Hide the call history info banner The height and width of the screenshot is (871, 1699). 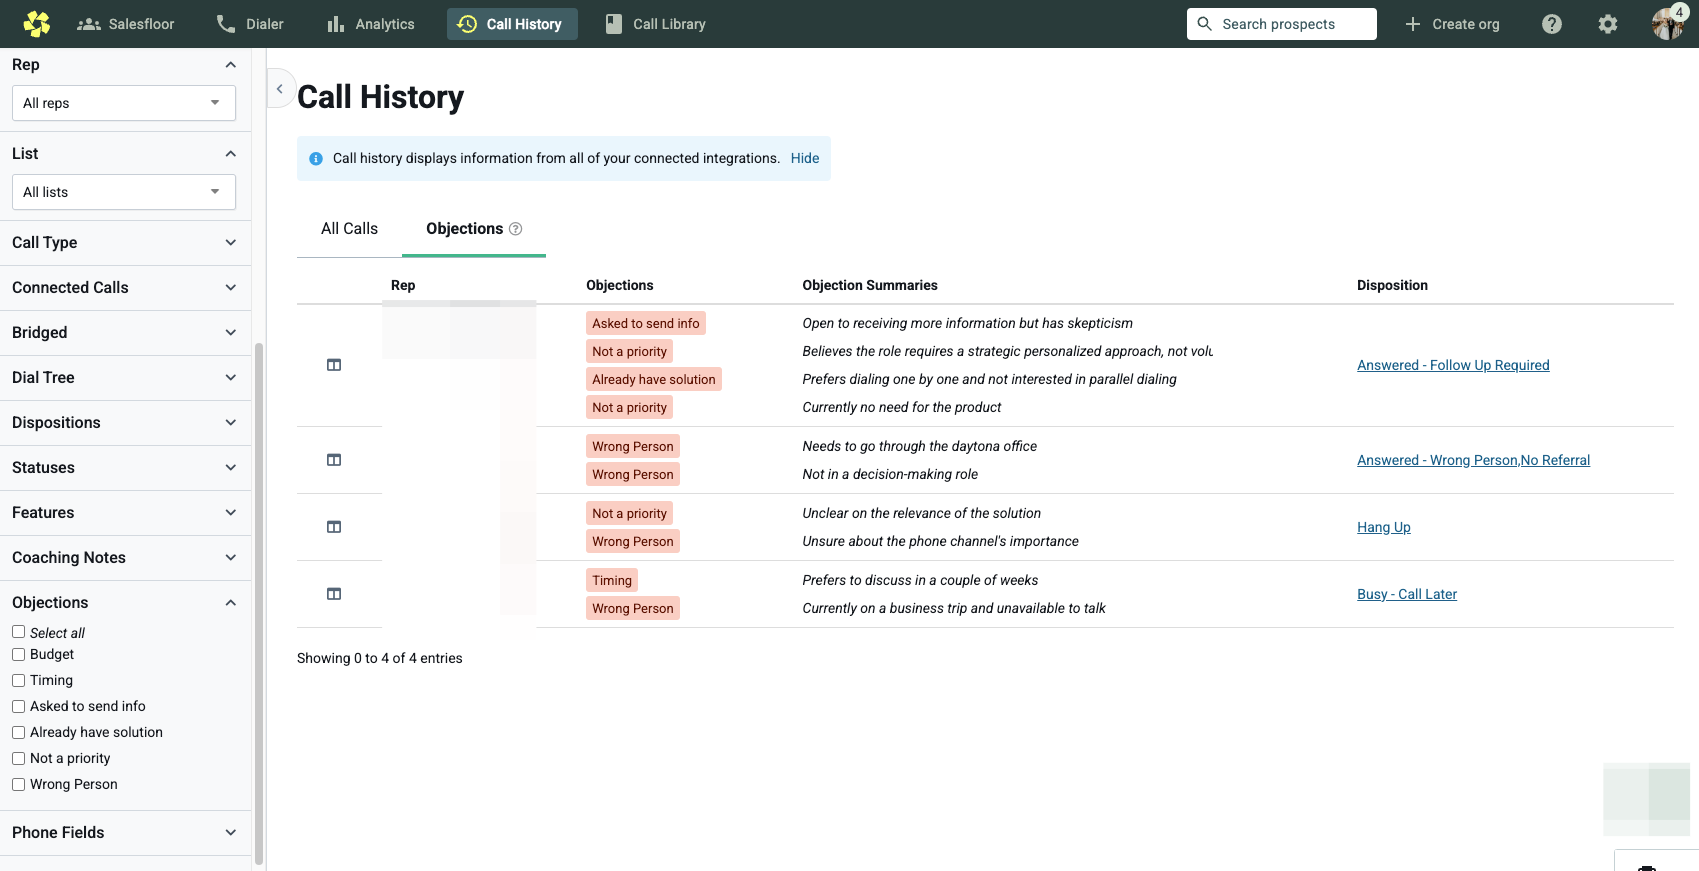[x=805, y=158]
